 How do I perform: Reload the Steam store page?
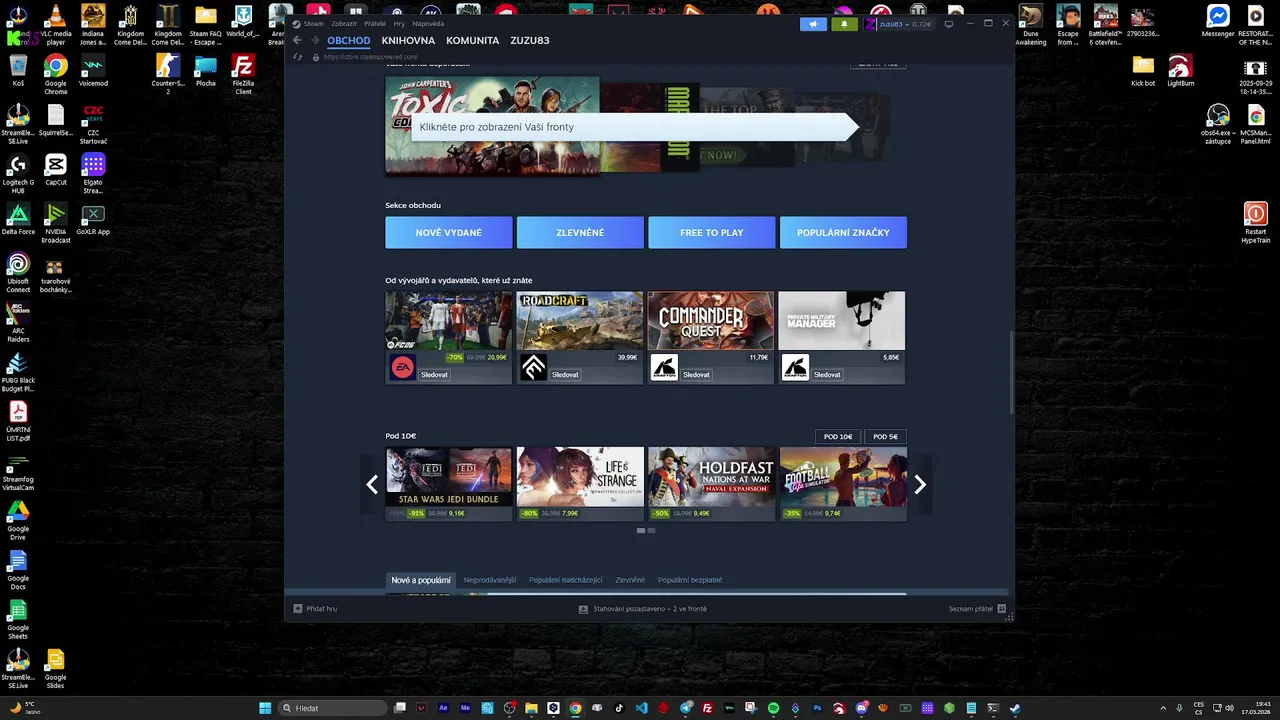tap(298, 57)
